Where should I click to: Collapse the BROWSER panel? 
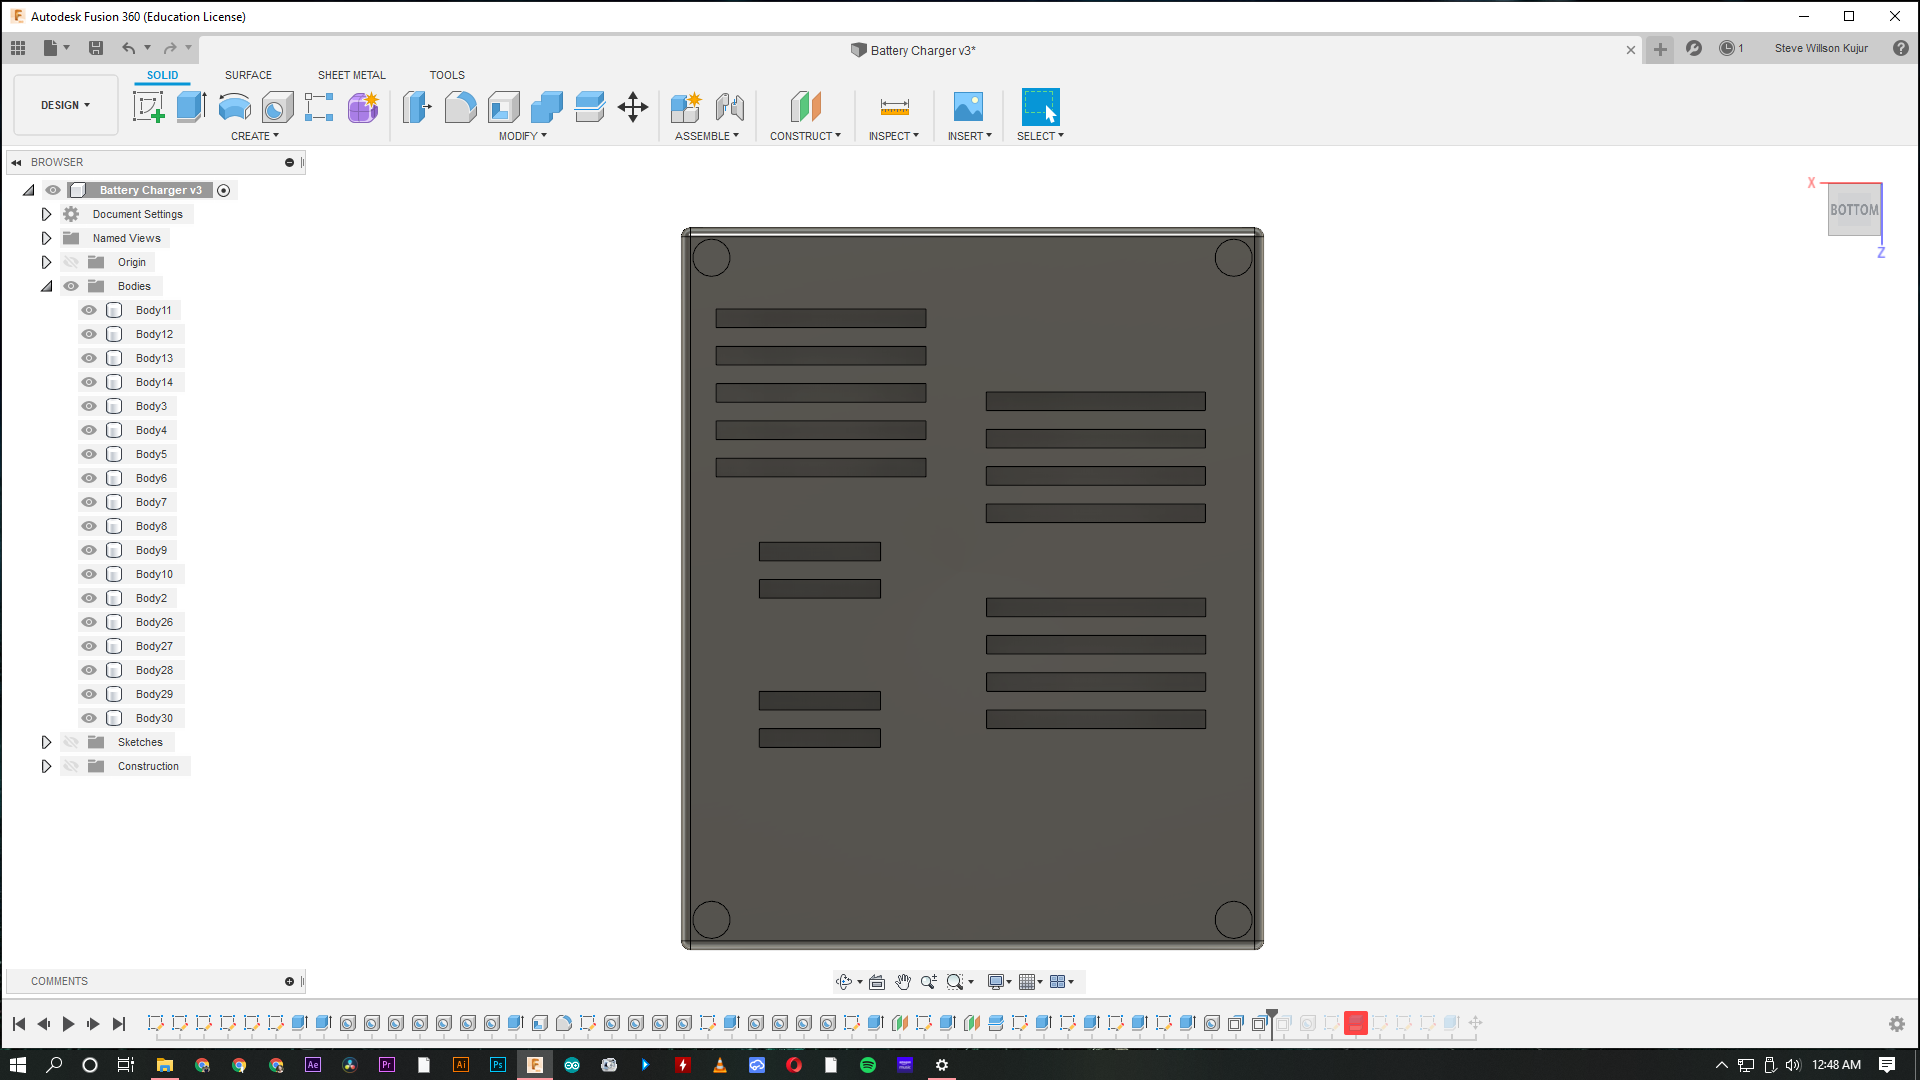pos(16,162)
